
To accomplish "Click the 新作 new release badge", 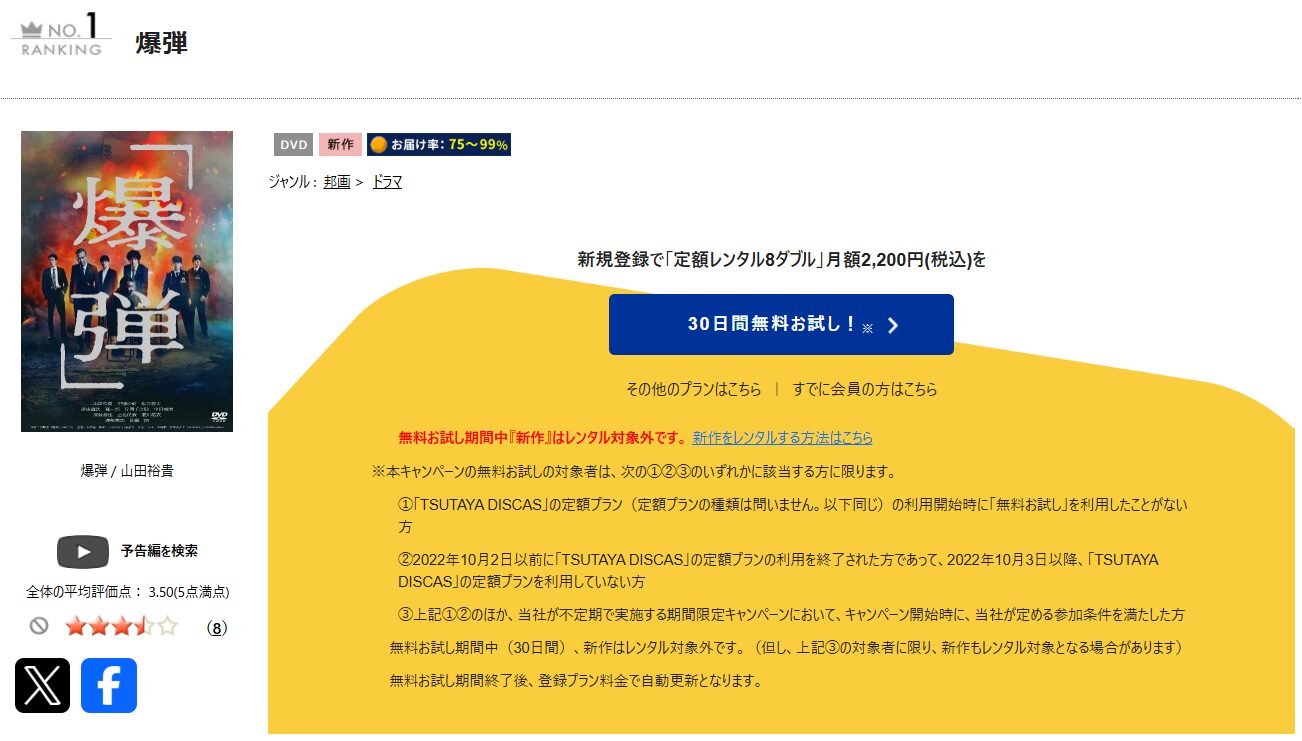I will (x=340, y=144).
